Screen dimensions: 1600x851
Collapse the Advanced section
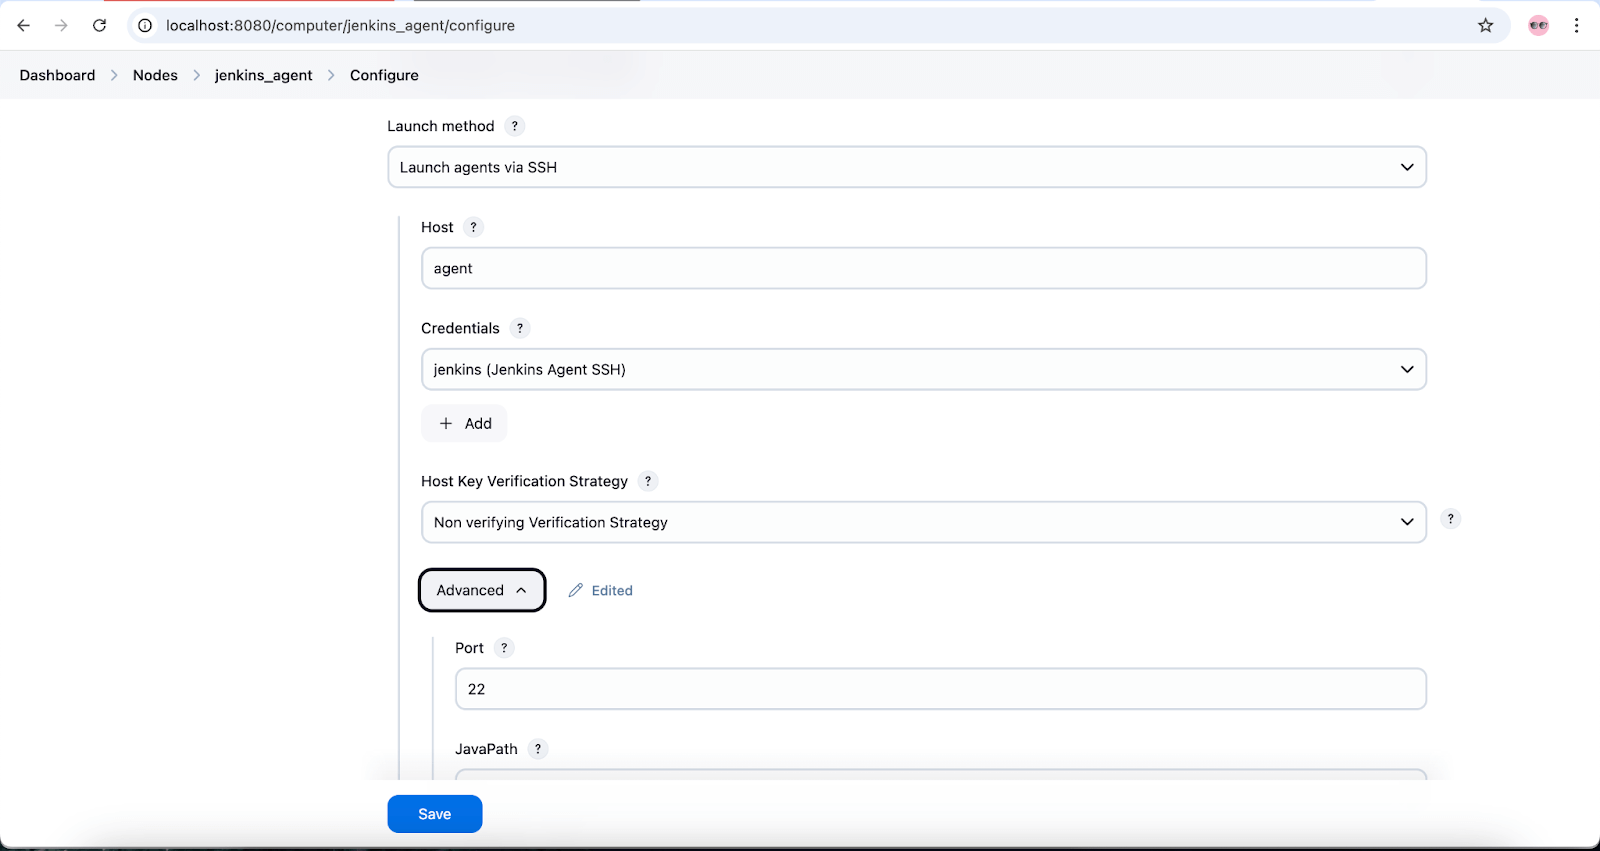point(481,590)
